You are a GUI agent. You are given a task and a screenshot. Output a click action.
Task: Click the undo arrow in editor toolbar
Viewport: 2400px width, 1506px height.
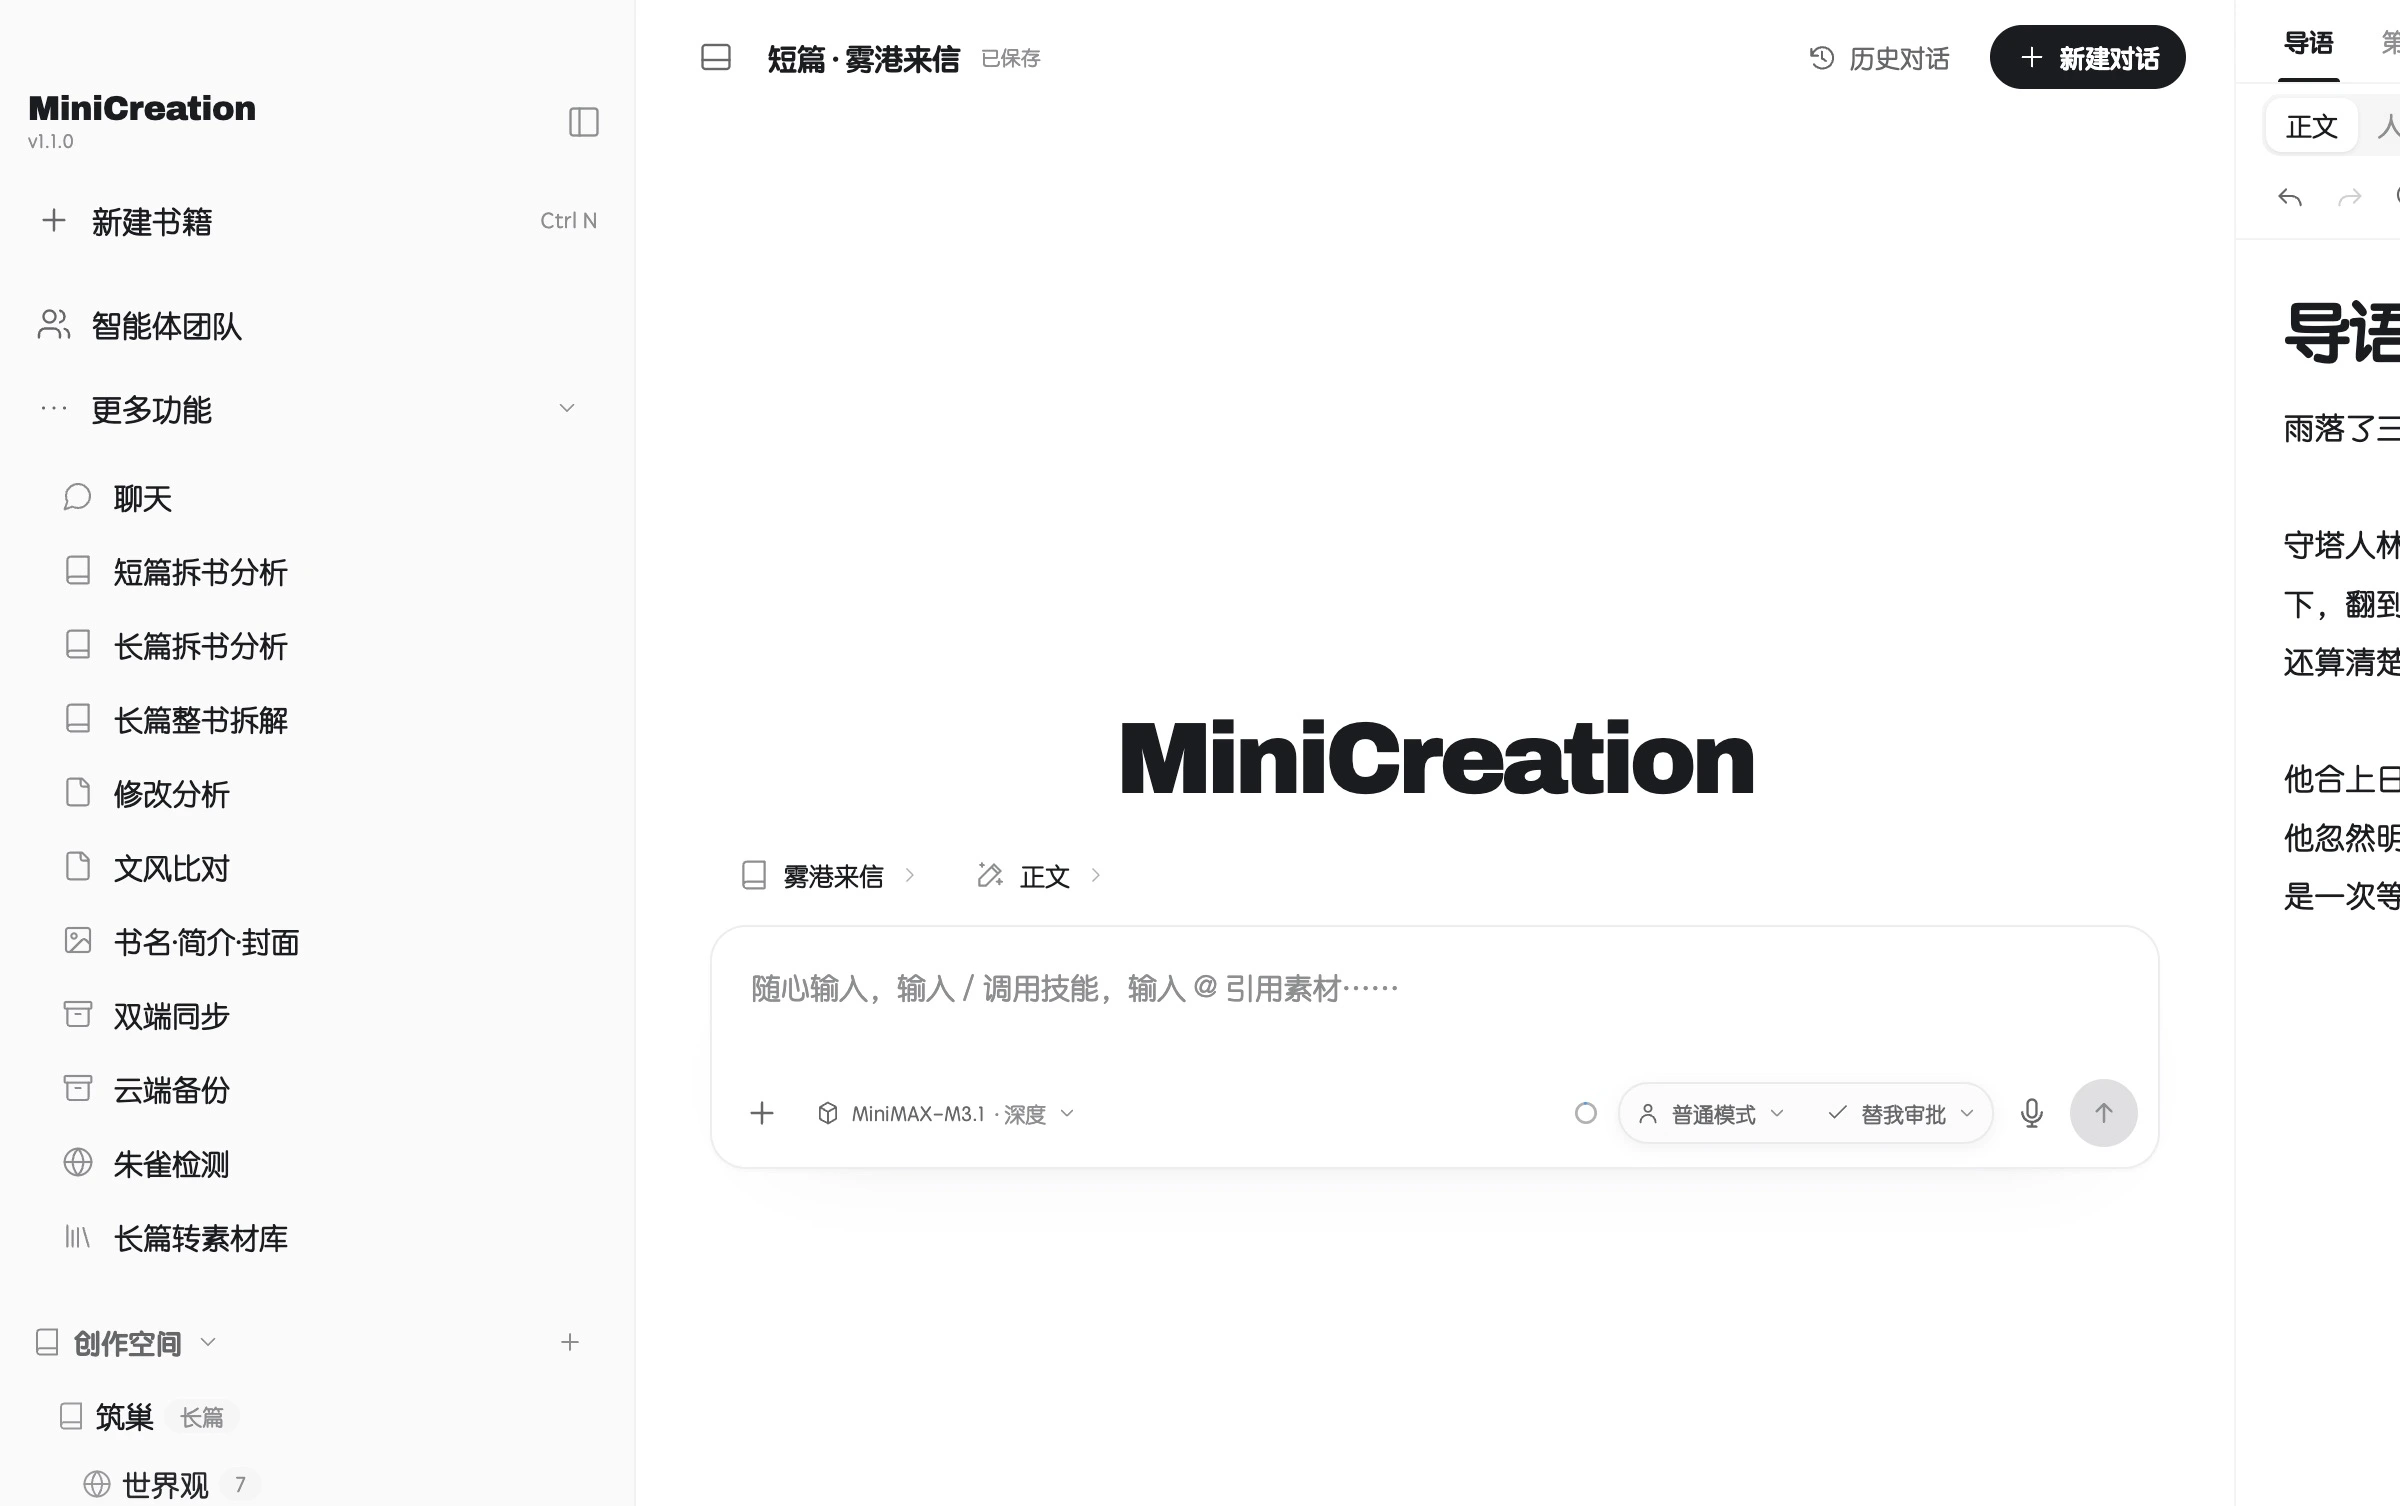(2290, 197)
